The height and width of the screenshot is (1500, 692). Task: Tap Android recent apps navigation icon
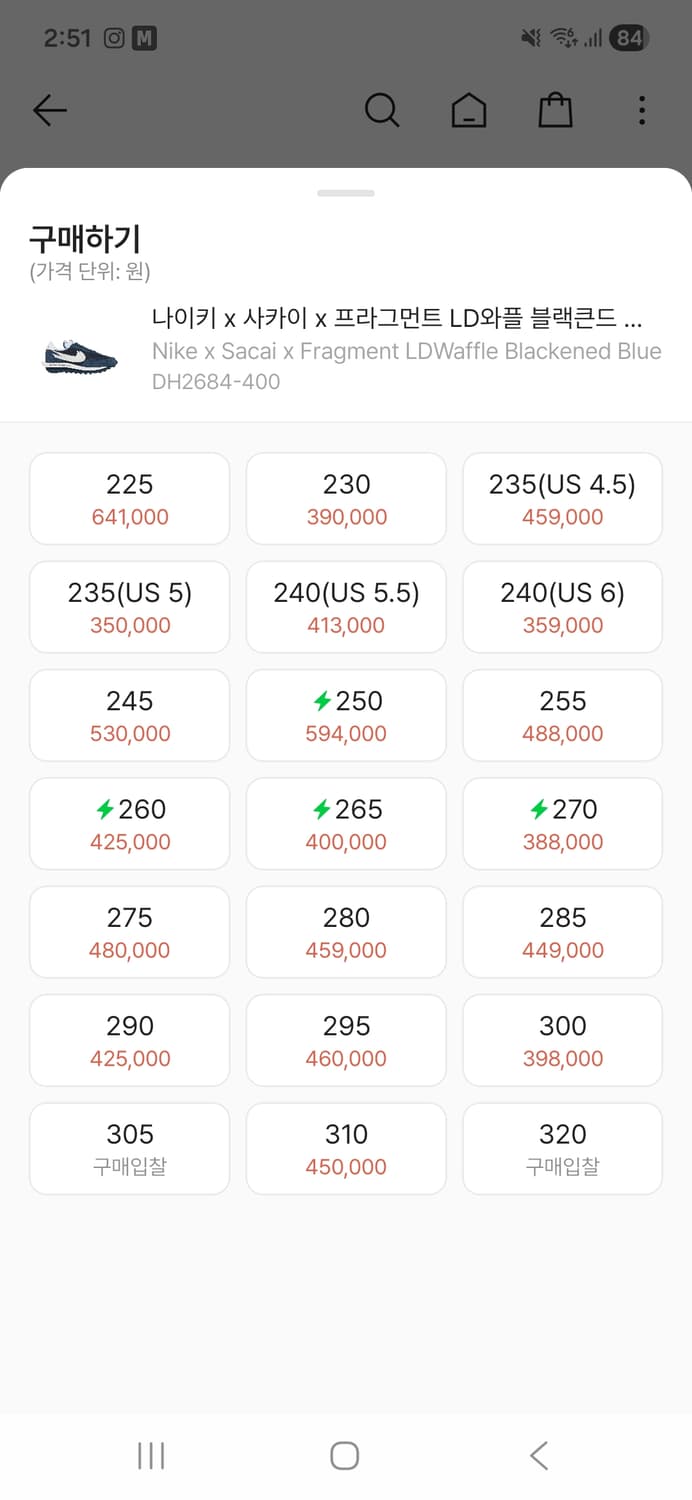click(x=151, y=1455)
